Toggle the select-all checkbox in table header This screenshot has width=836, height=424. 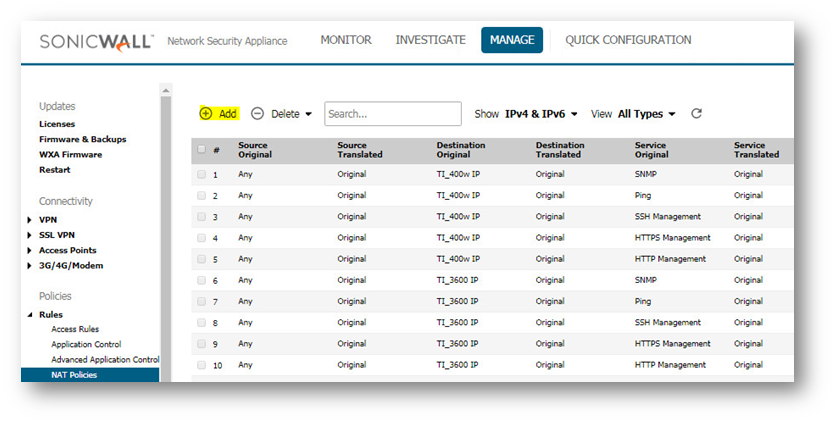pyautogui.click(x=201, y=149)
